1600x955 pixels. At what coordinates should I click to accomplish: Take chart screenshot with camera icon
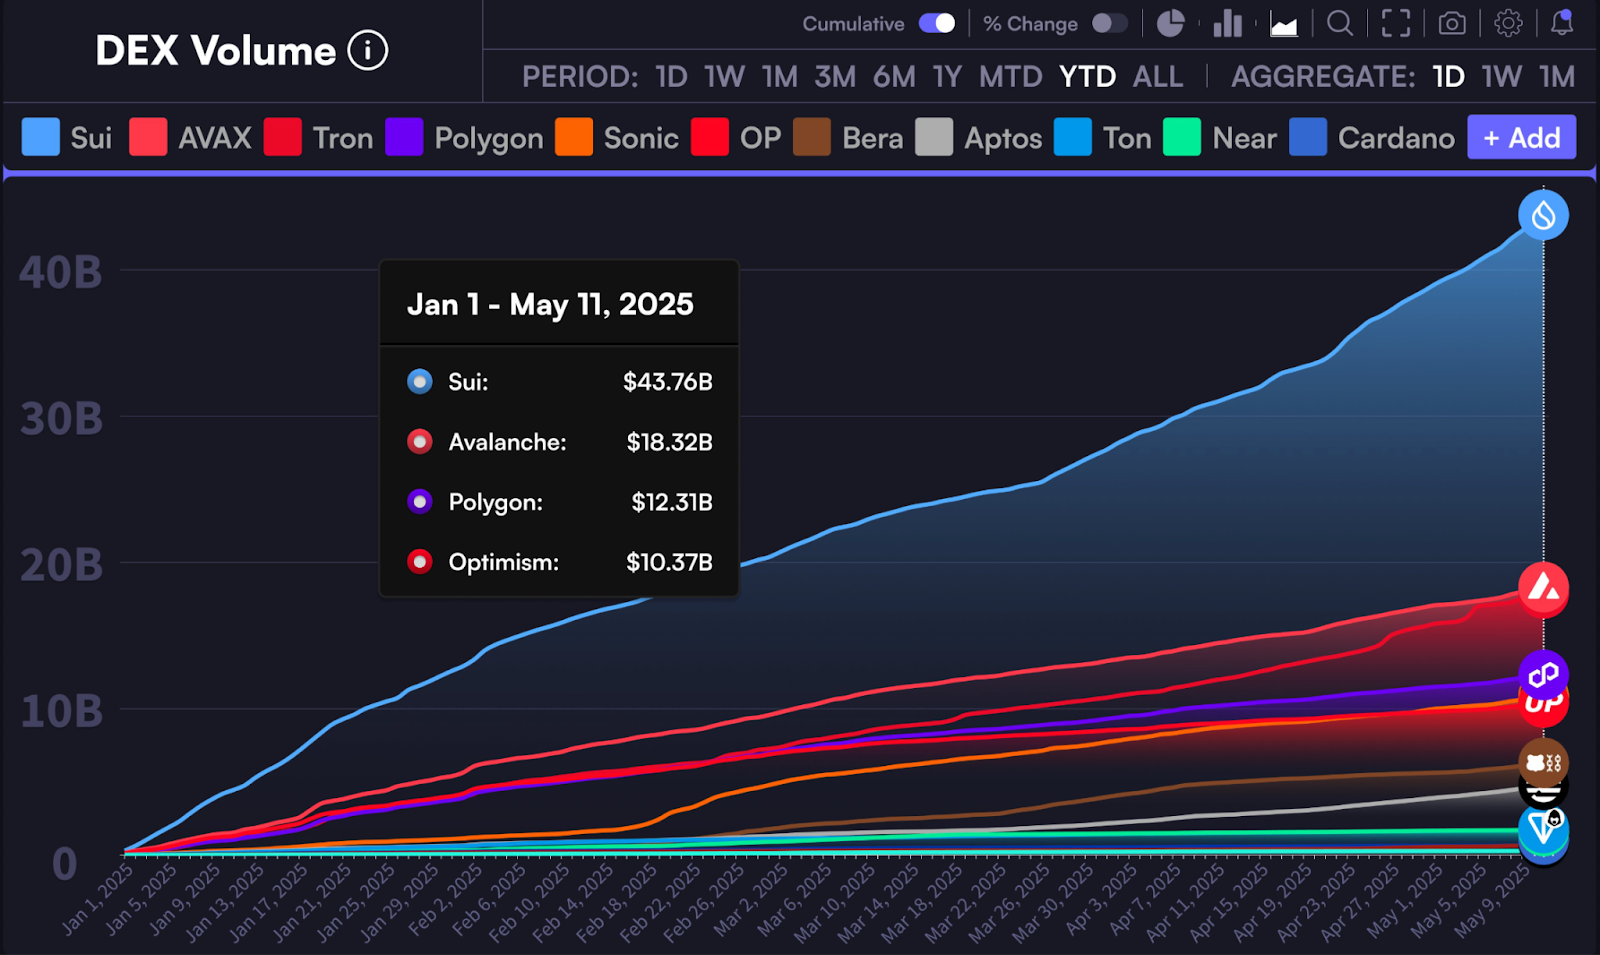tap(1452, 24)
